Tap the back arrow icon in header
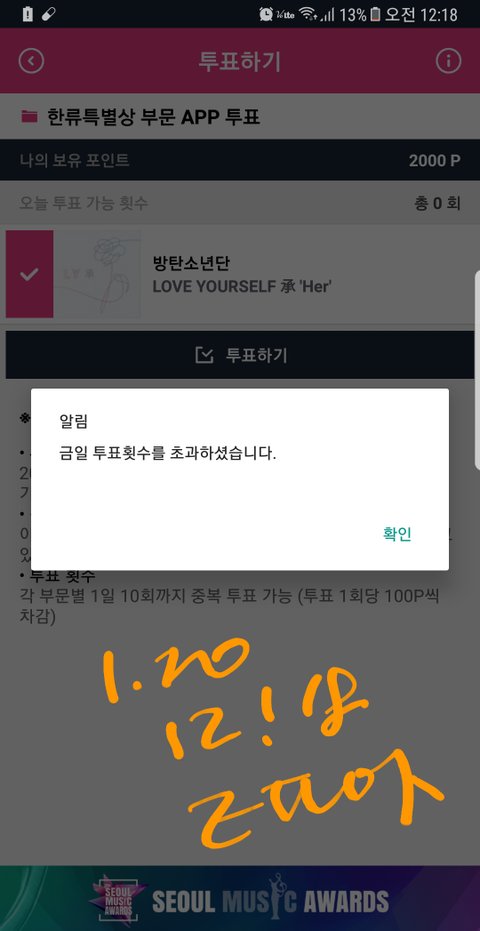This screenshot has height=931, width=480. click(x=31, y=61)
